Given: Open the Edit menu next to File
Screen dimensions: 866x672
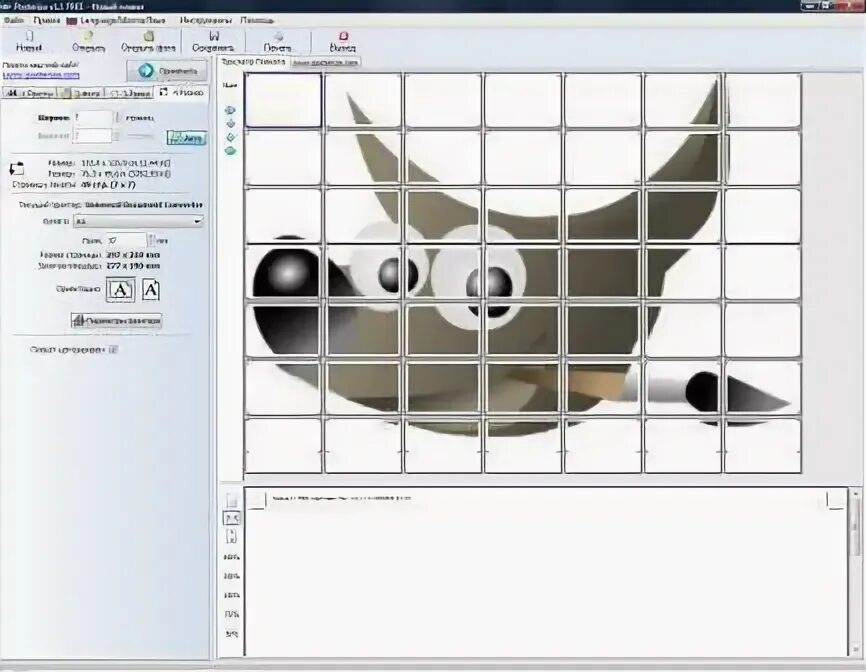Looking at the screenshot, I should [46, 20].
